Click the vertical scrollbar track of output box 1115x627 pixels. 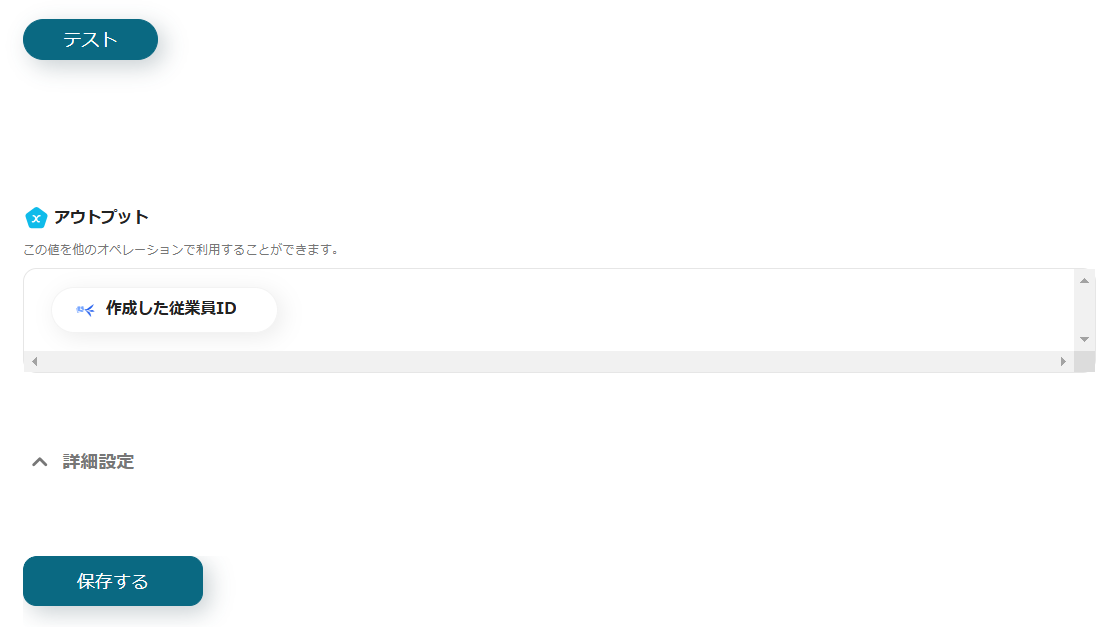[1084, 310]
